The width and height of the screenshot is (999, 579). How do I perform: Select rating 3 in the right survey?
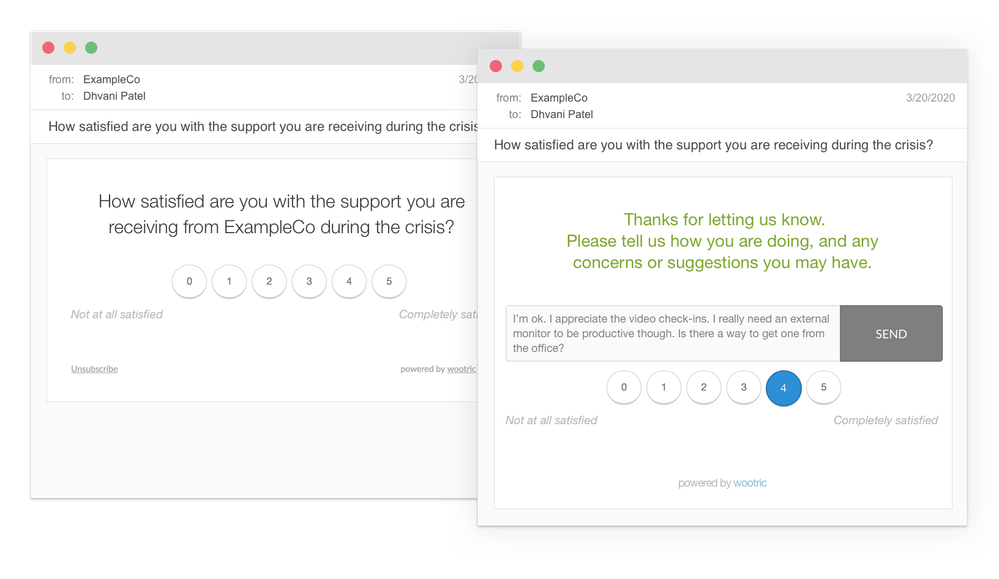coord(744,387)
